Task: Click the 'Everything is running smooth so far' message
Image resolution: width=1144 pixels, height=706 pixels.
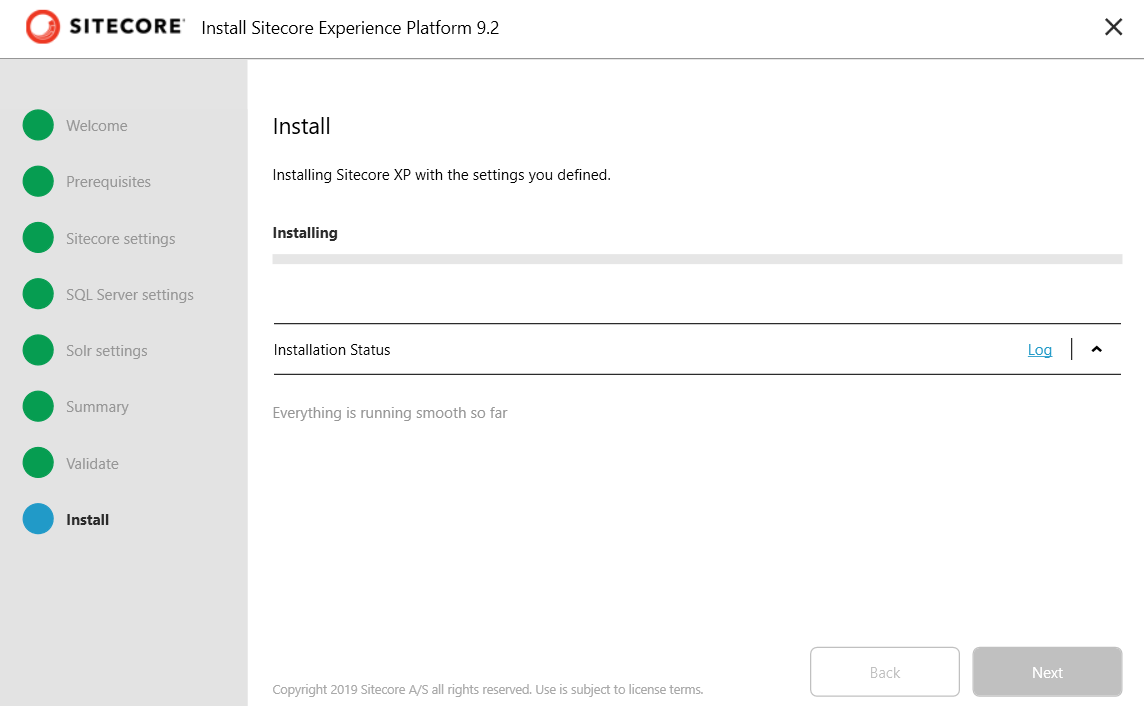Action: 390,413
